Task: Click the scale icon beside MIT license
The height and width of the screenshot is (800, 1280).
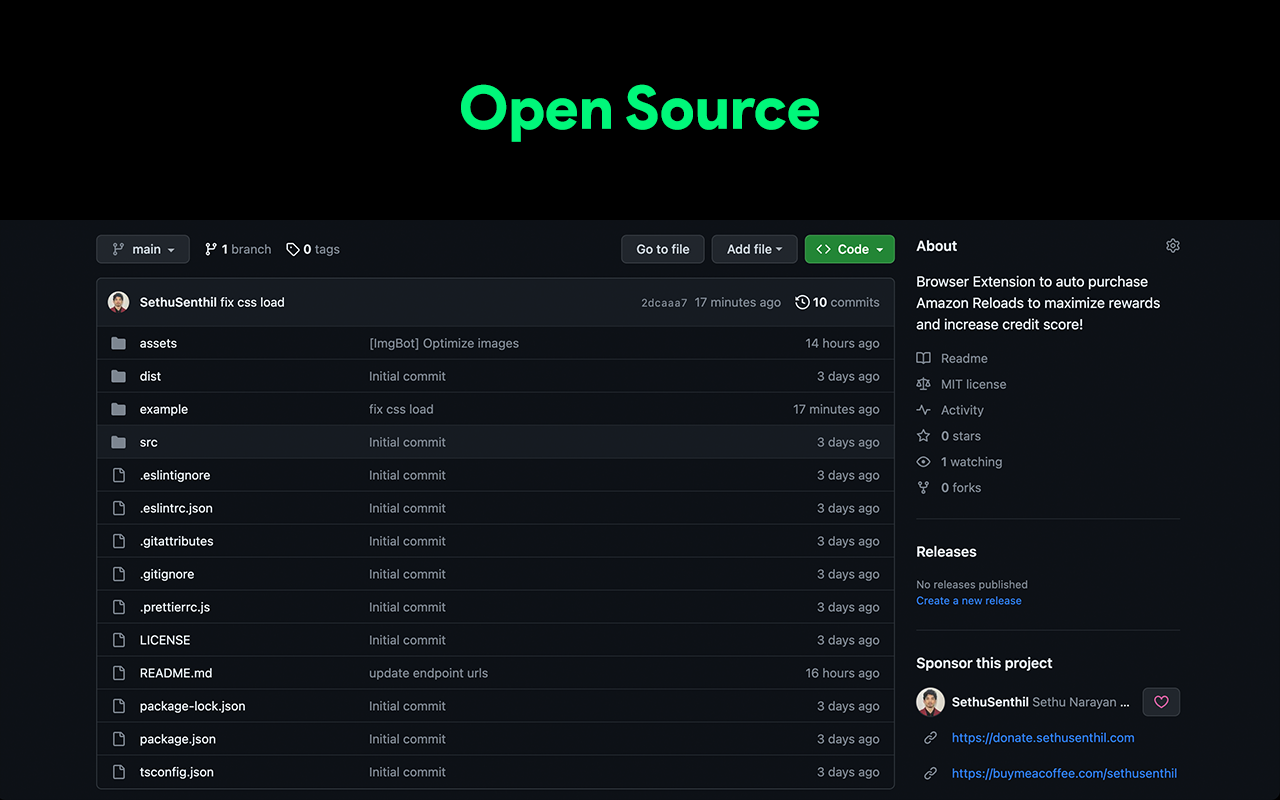Action: pos(923,384)
